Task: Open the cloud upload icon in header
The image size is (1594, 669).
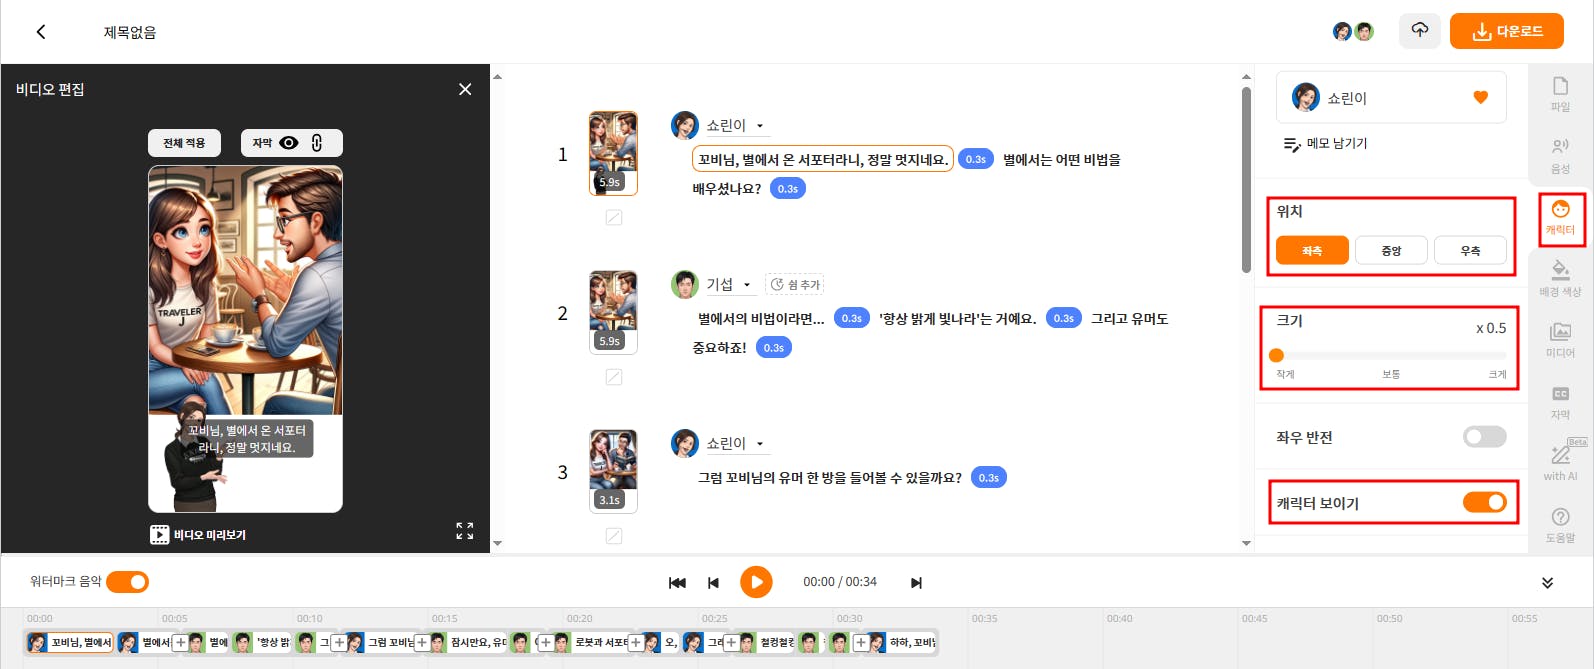Action: [x=1419, y=31]
